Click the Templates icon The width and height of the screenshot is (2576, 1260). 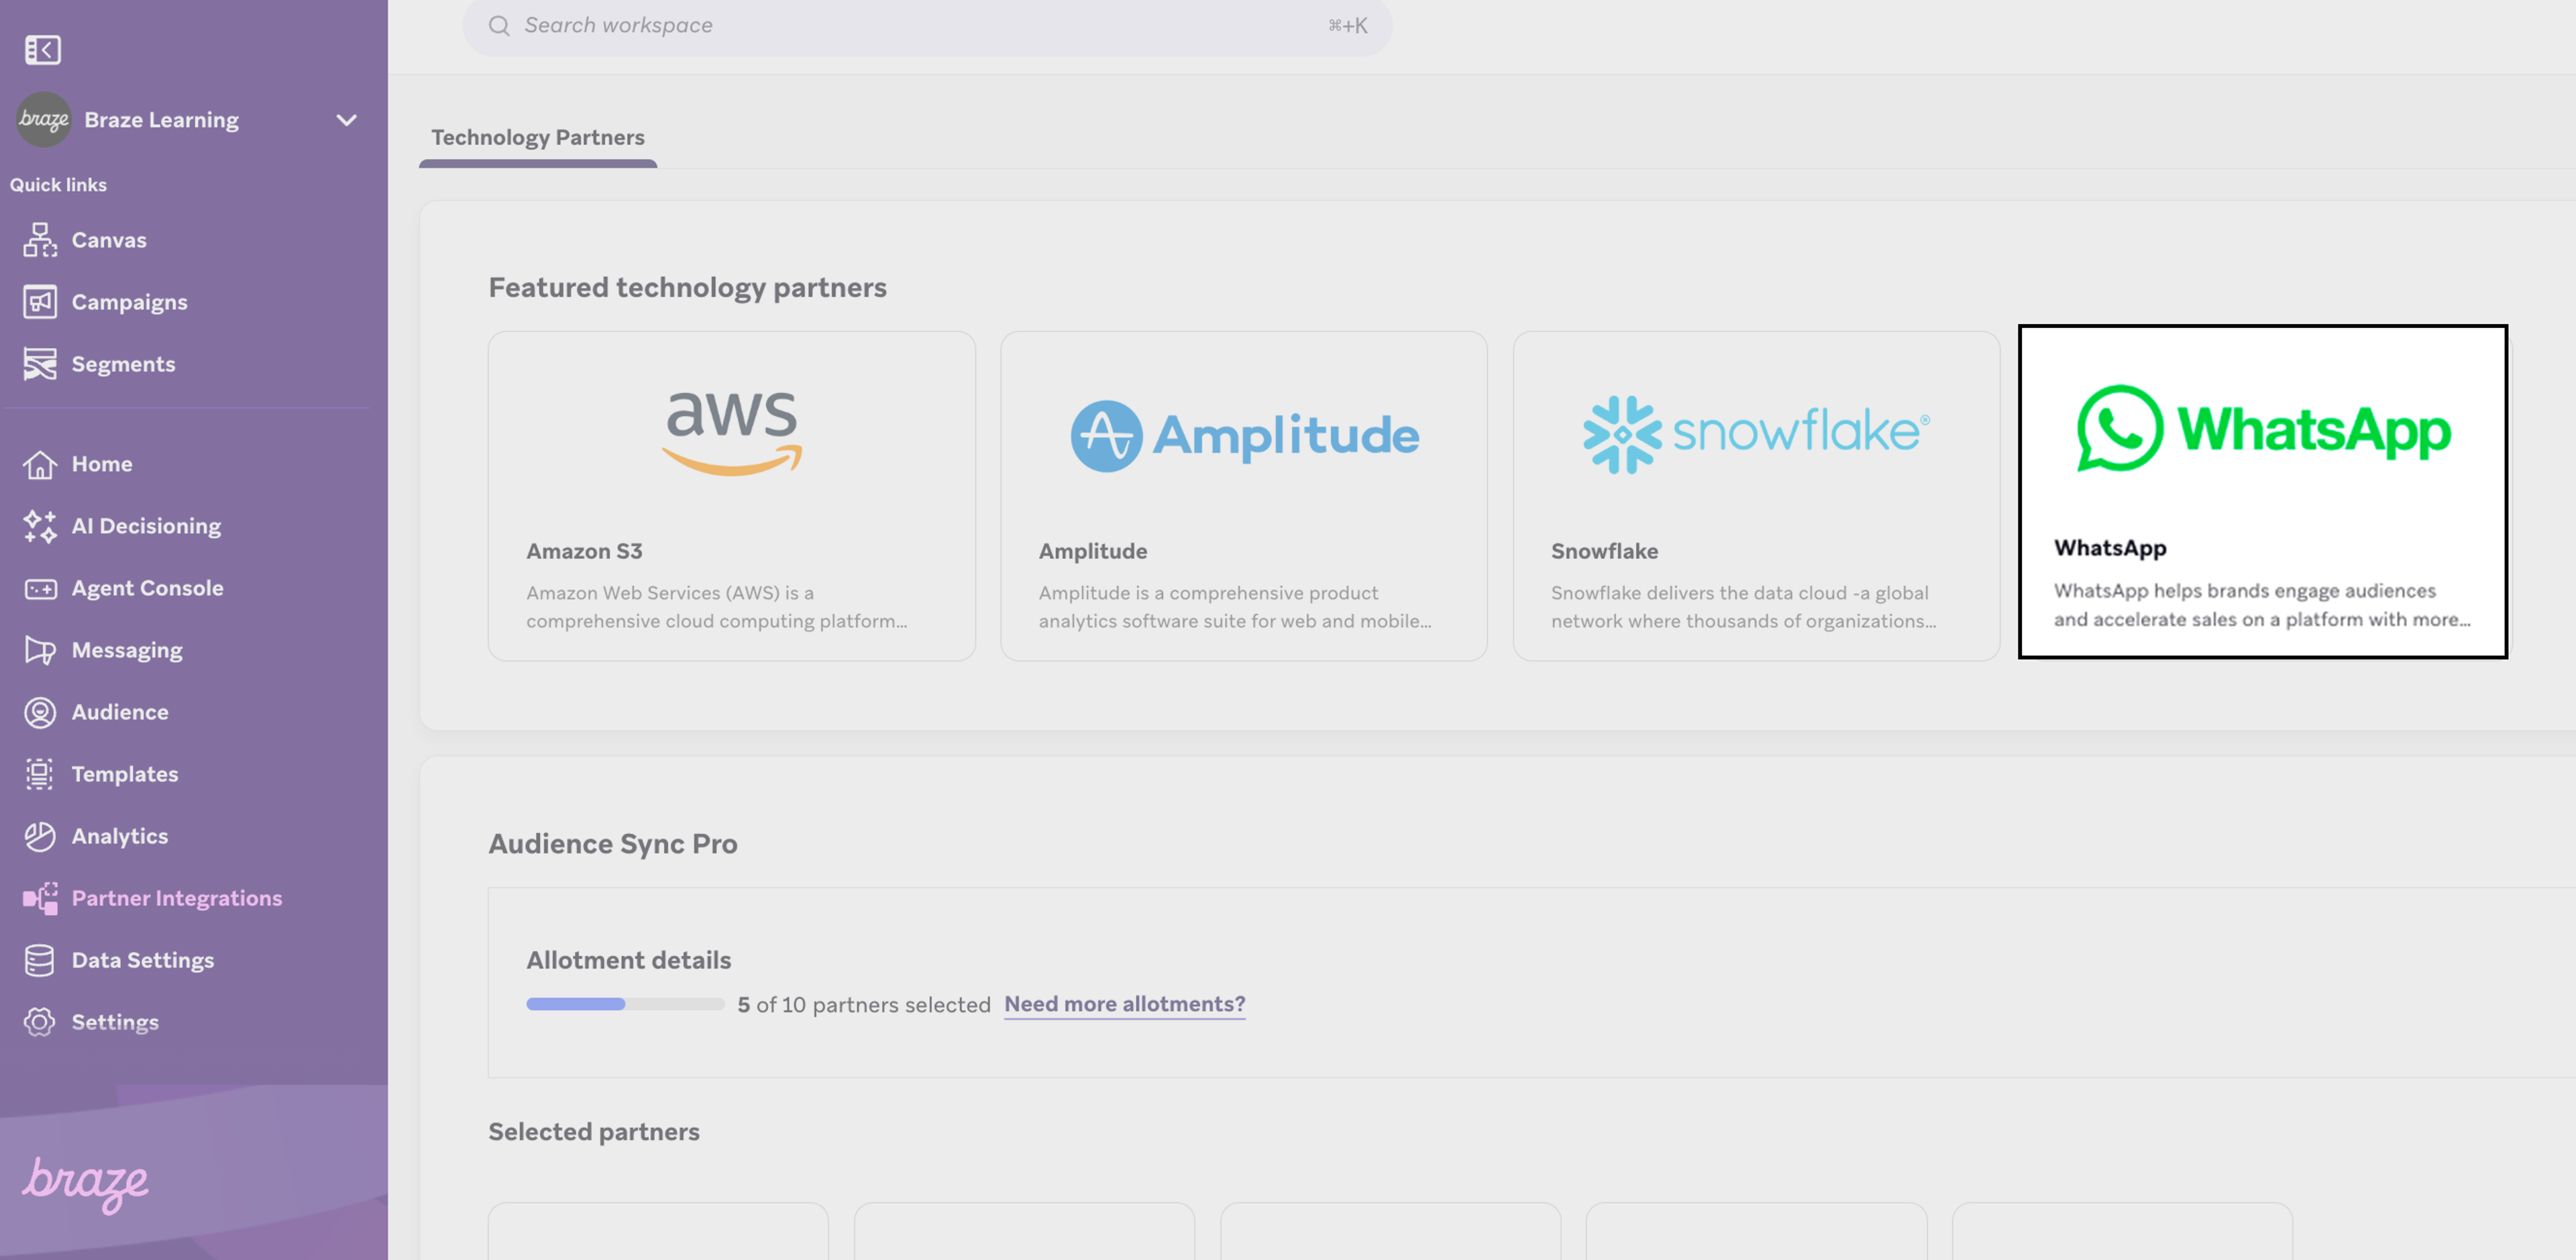click(x=40, y=774)
